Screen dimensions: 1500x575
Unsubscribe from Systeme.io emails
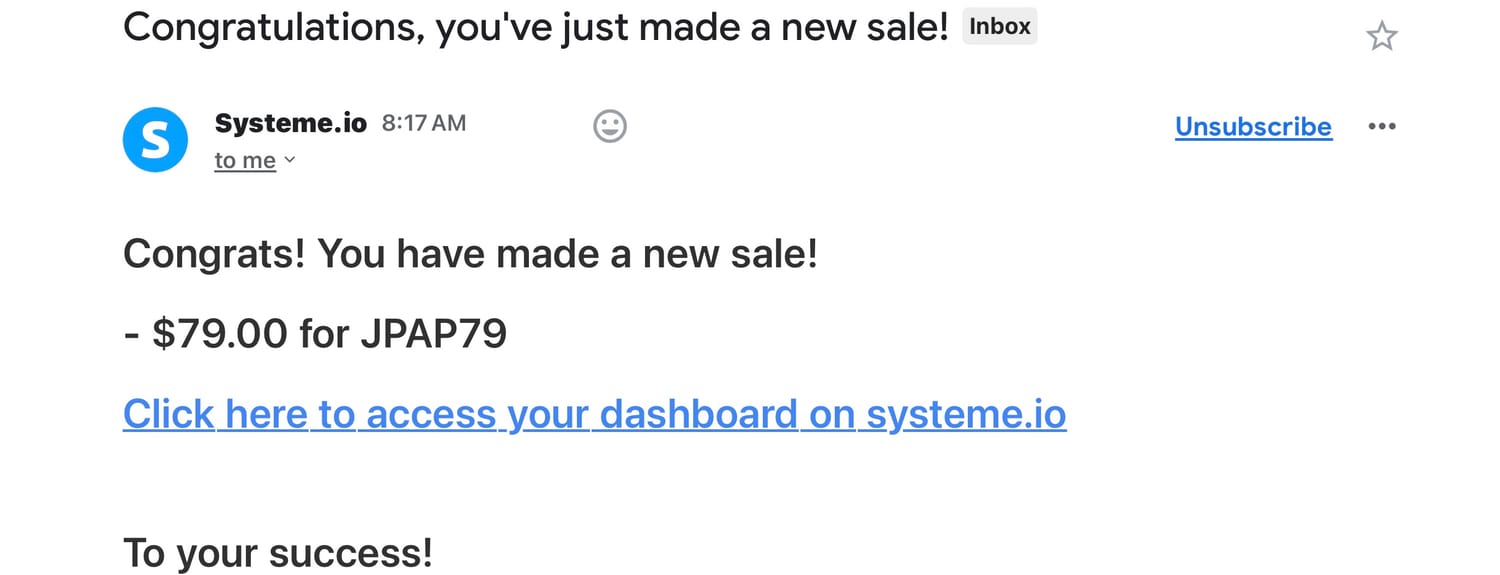tap(1253, 127)
